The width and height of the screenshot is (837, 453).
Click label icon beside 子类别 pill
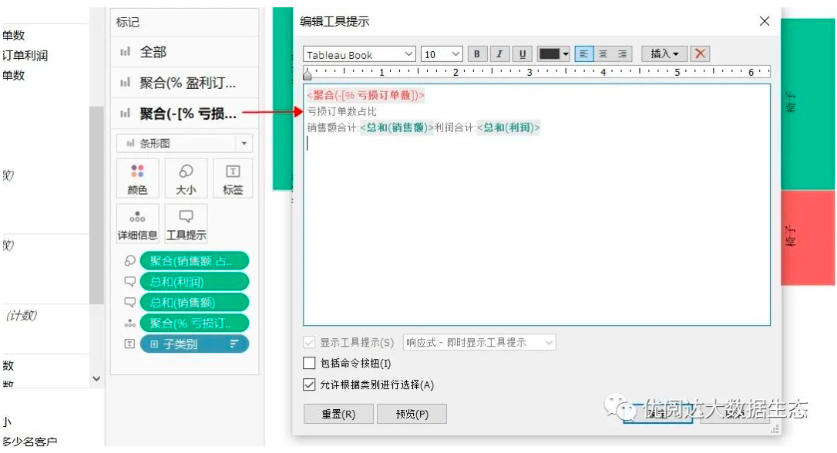(x=130, y=344)
